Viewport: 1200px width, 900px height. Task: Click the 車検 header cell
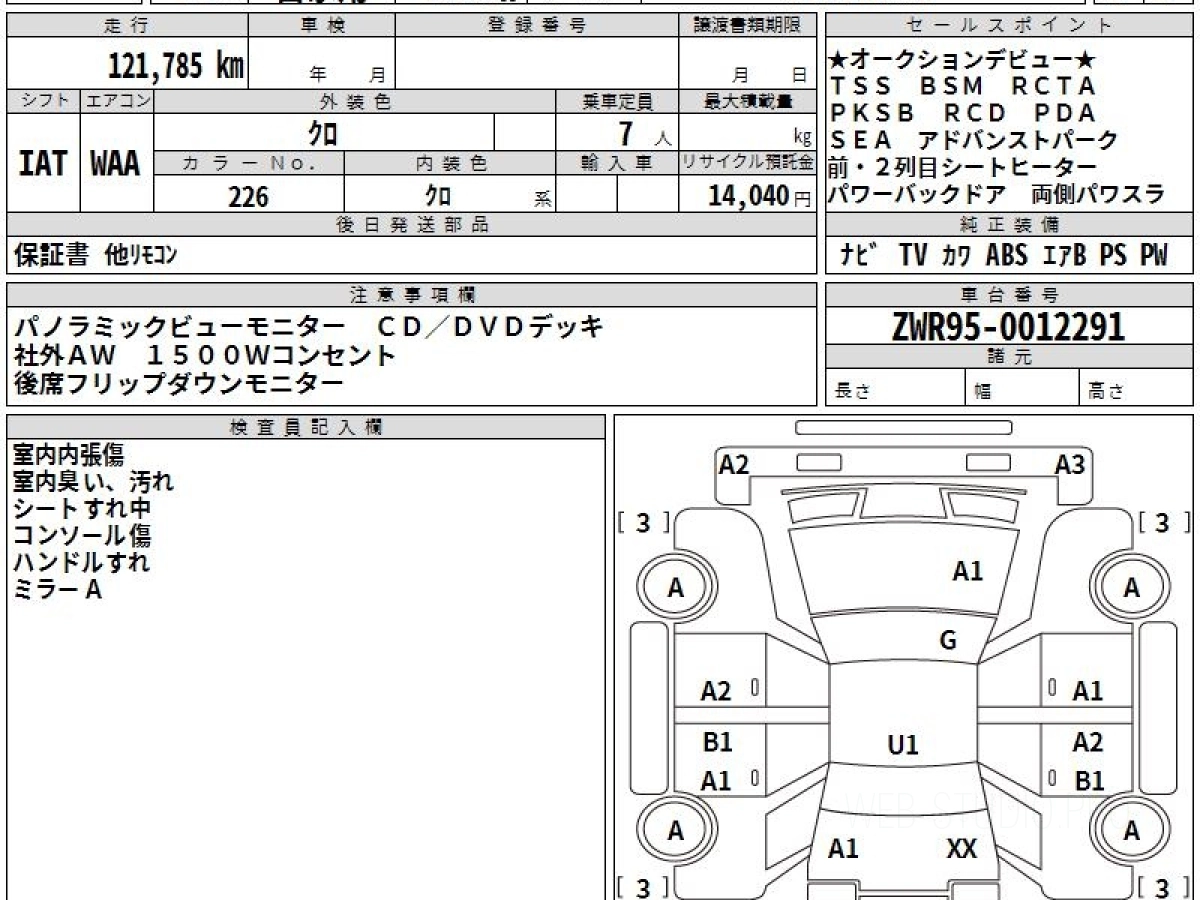click(x=322, y=26)
